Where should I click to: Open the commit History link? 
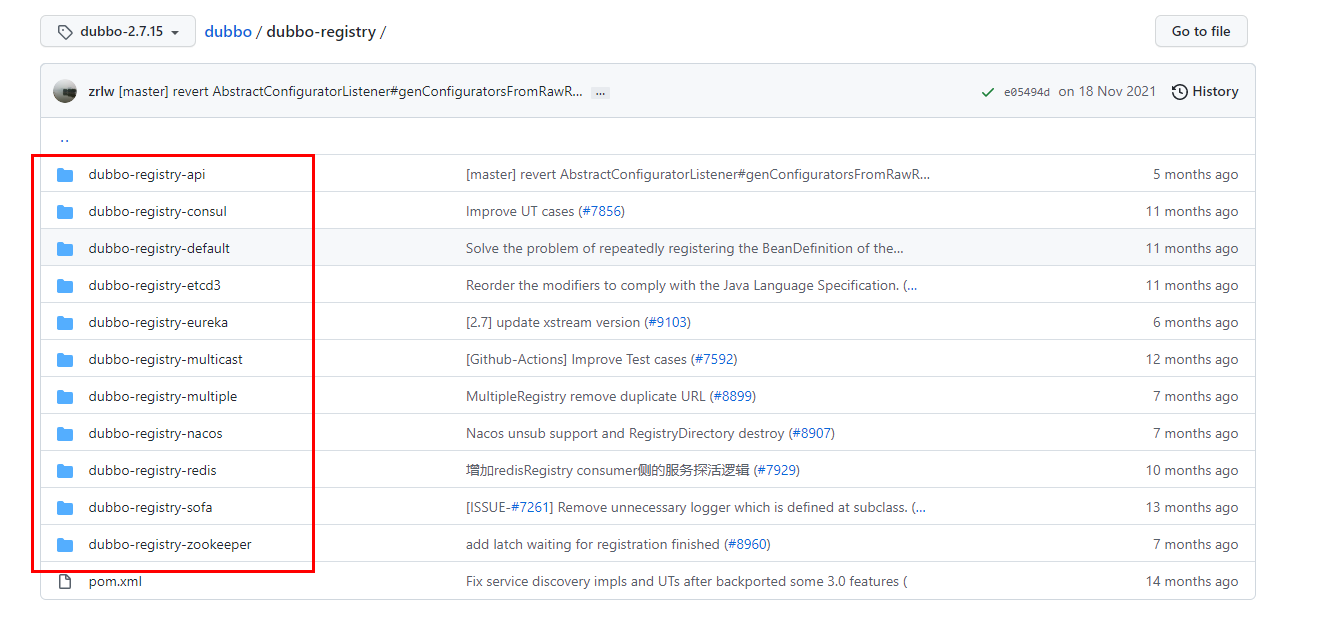(x=1205, y=91)
